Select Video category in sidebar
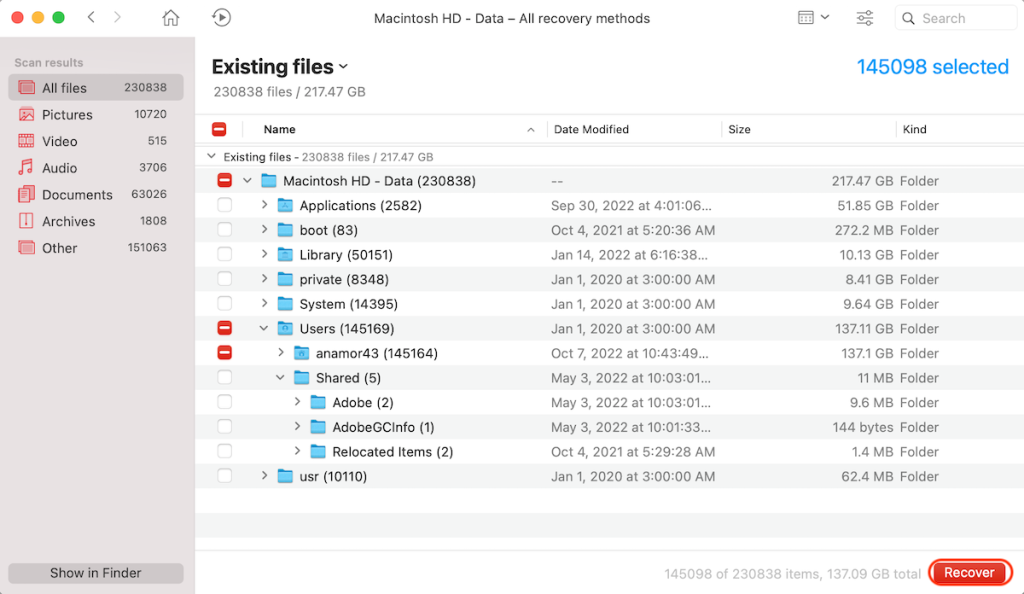 [x=95, y=141]
